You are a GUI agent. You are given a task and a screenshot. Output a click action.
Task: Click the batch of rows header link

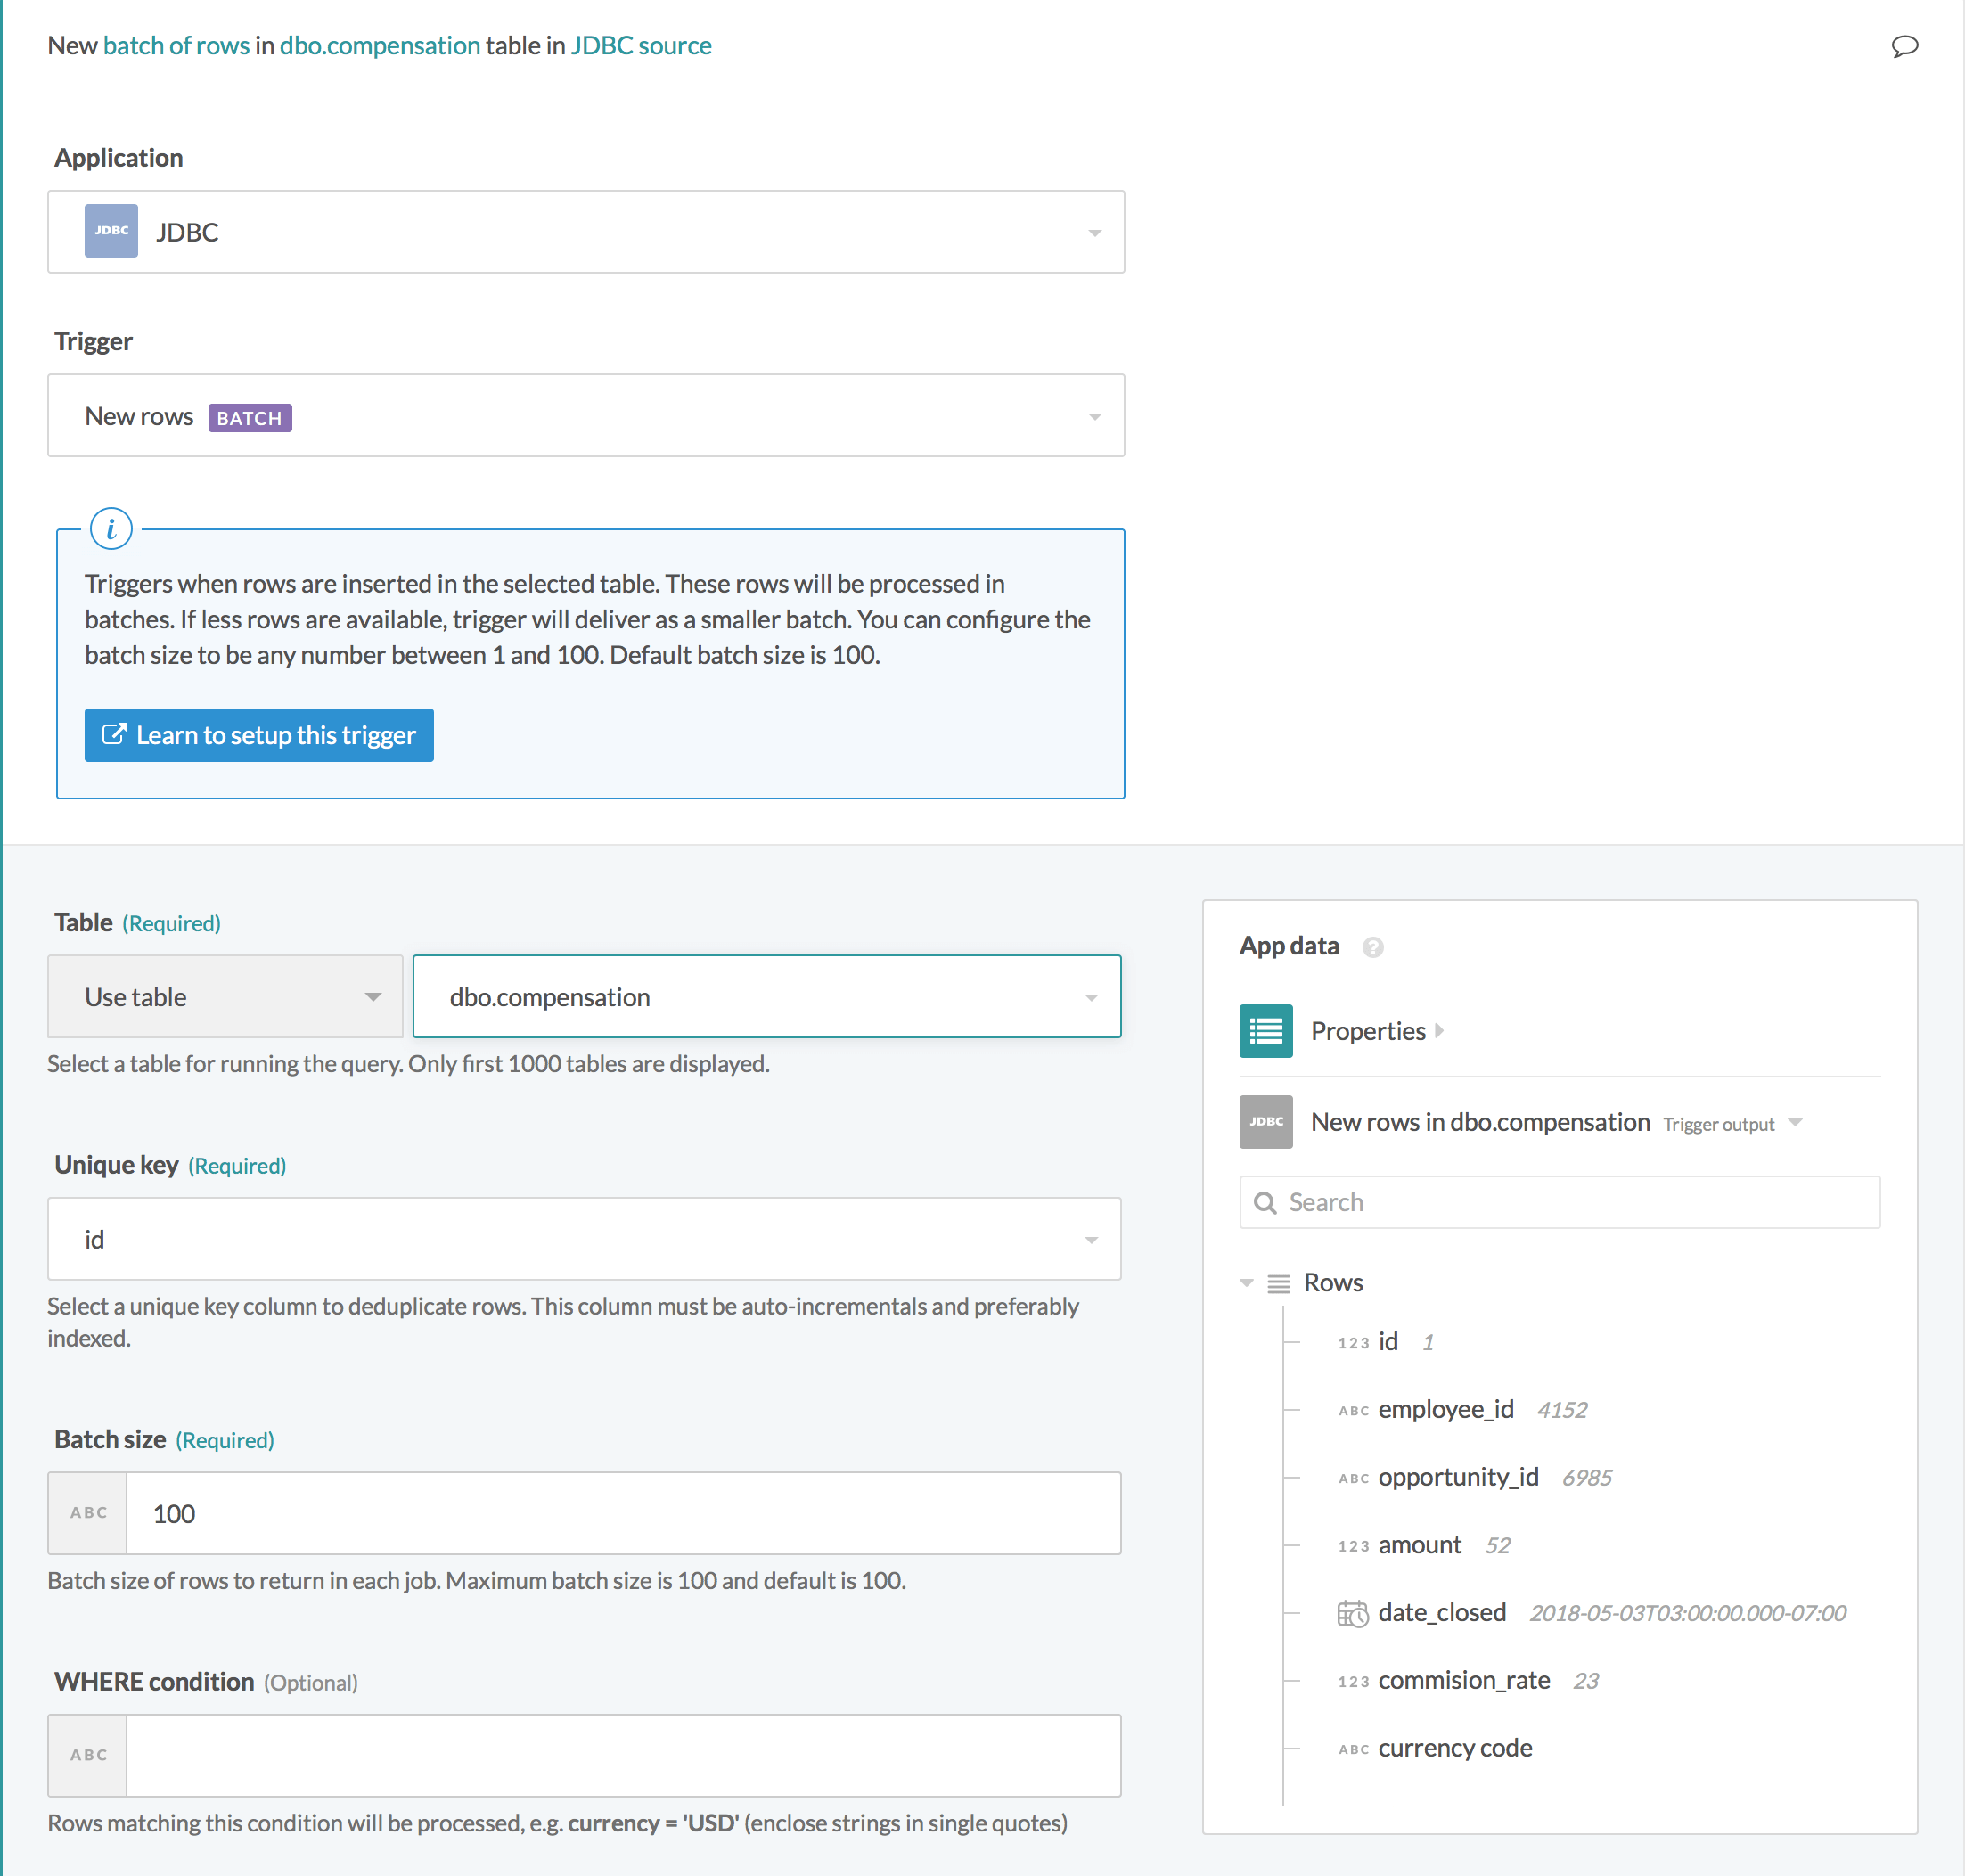click(x=176, y=46)
